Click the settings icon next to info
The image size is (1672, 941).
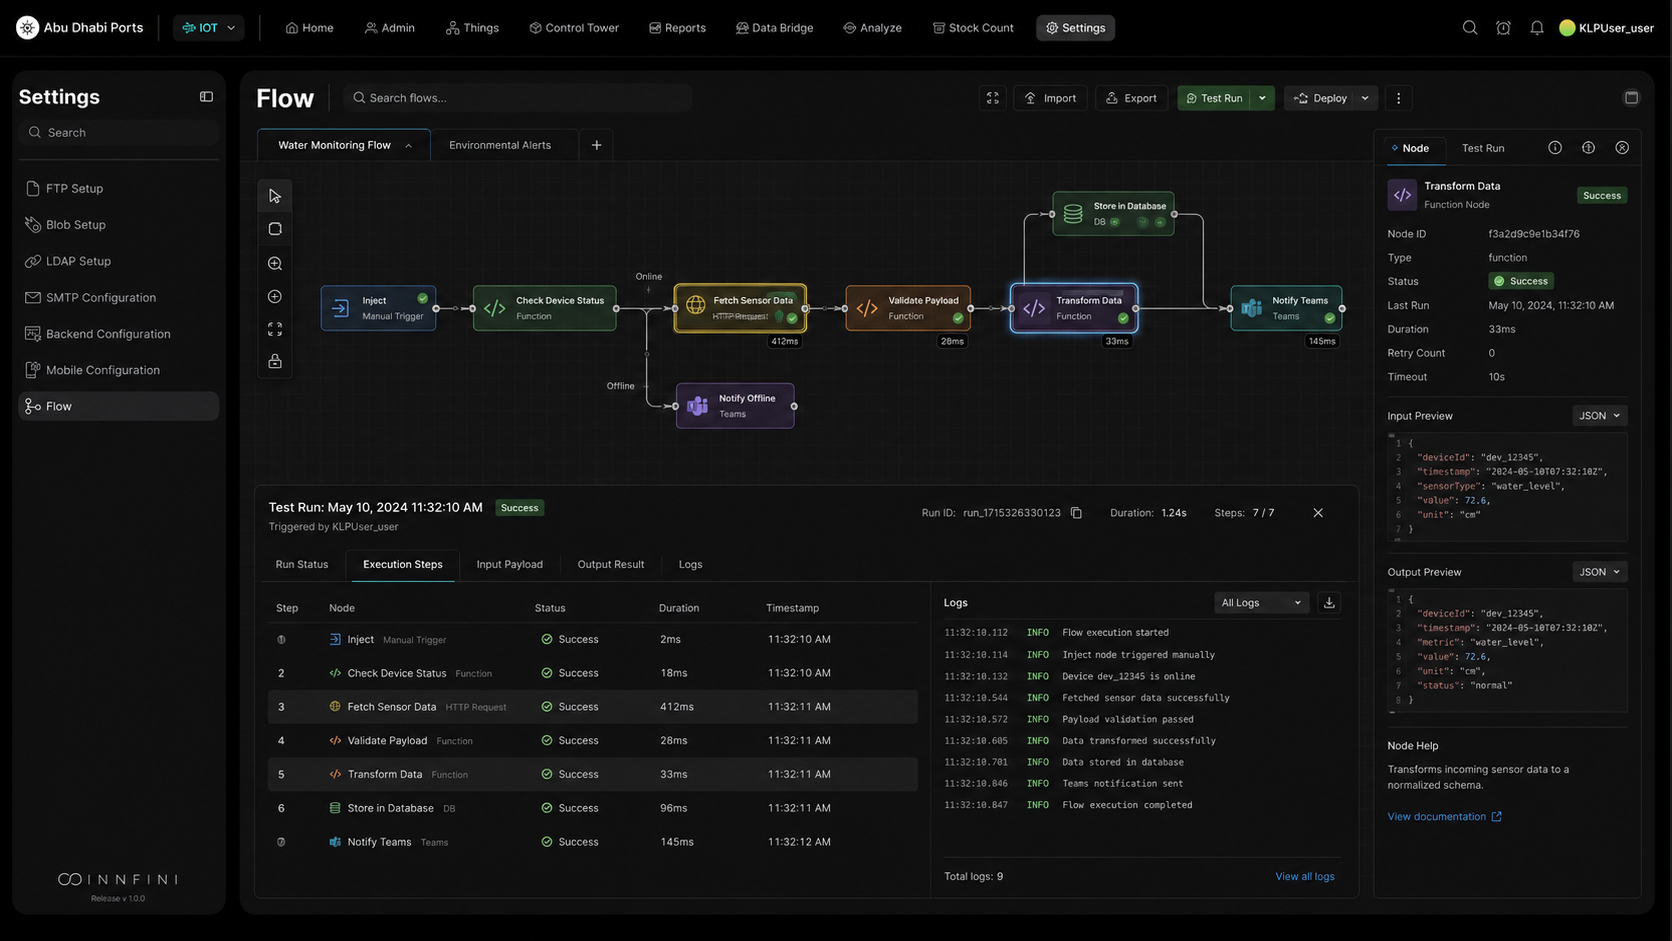[1588, 148]
